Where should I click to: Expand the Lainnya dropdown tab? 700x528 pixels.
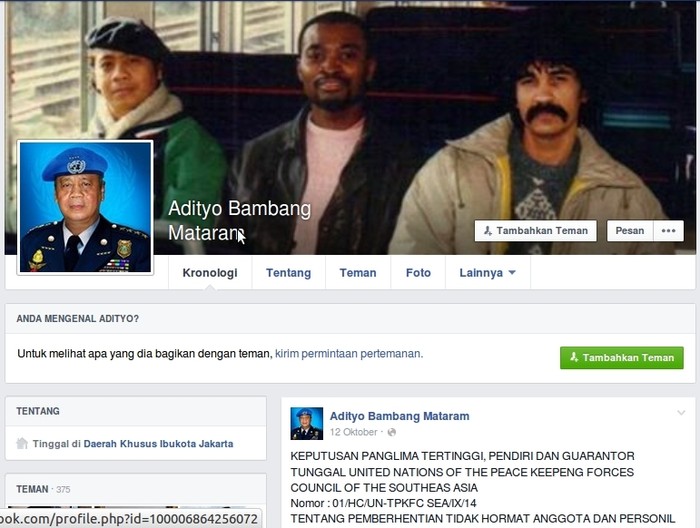point(488,273)
